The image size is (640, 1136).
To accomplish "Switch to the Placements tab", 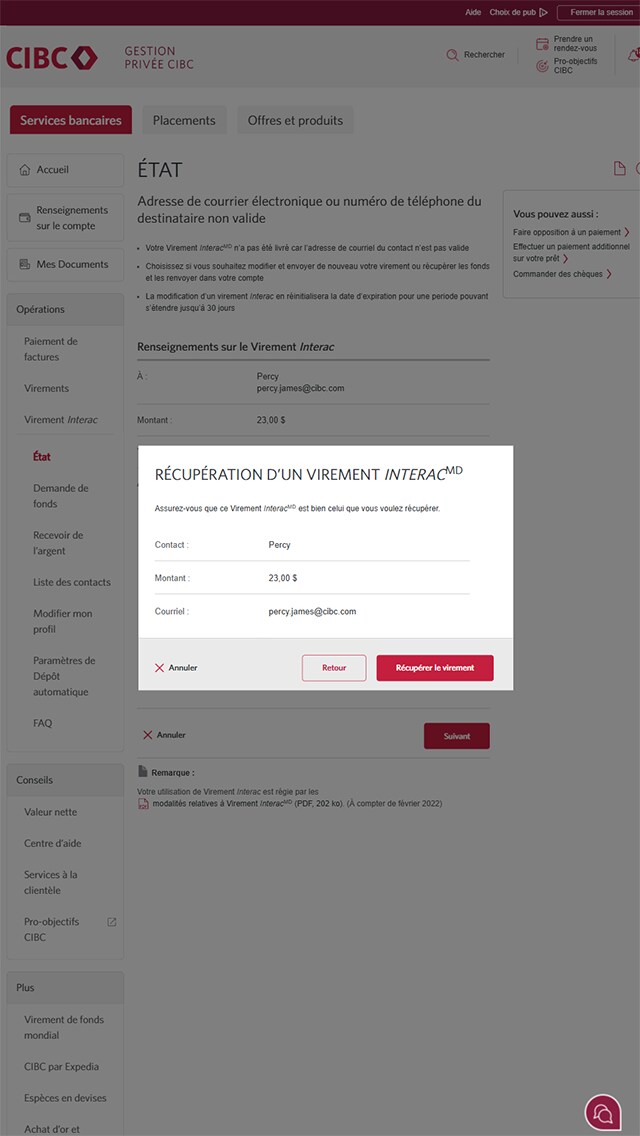I will click(x=184, y=120).
